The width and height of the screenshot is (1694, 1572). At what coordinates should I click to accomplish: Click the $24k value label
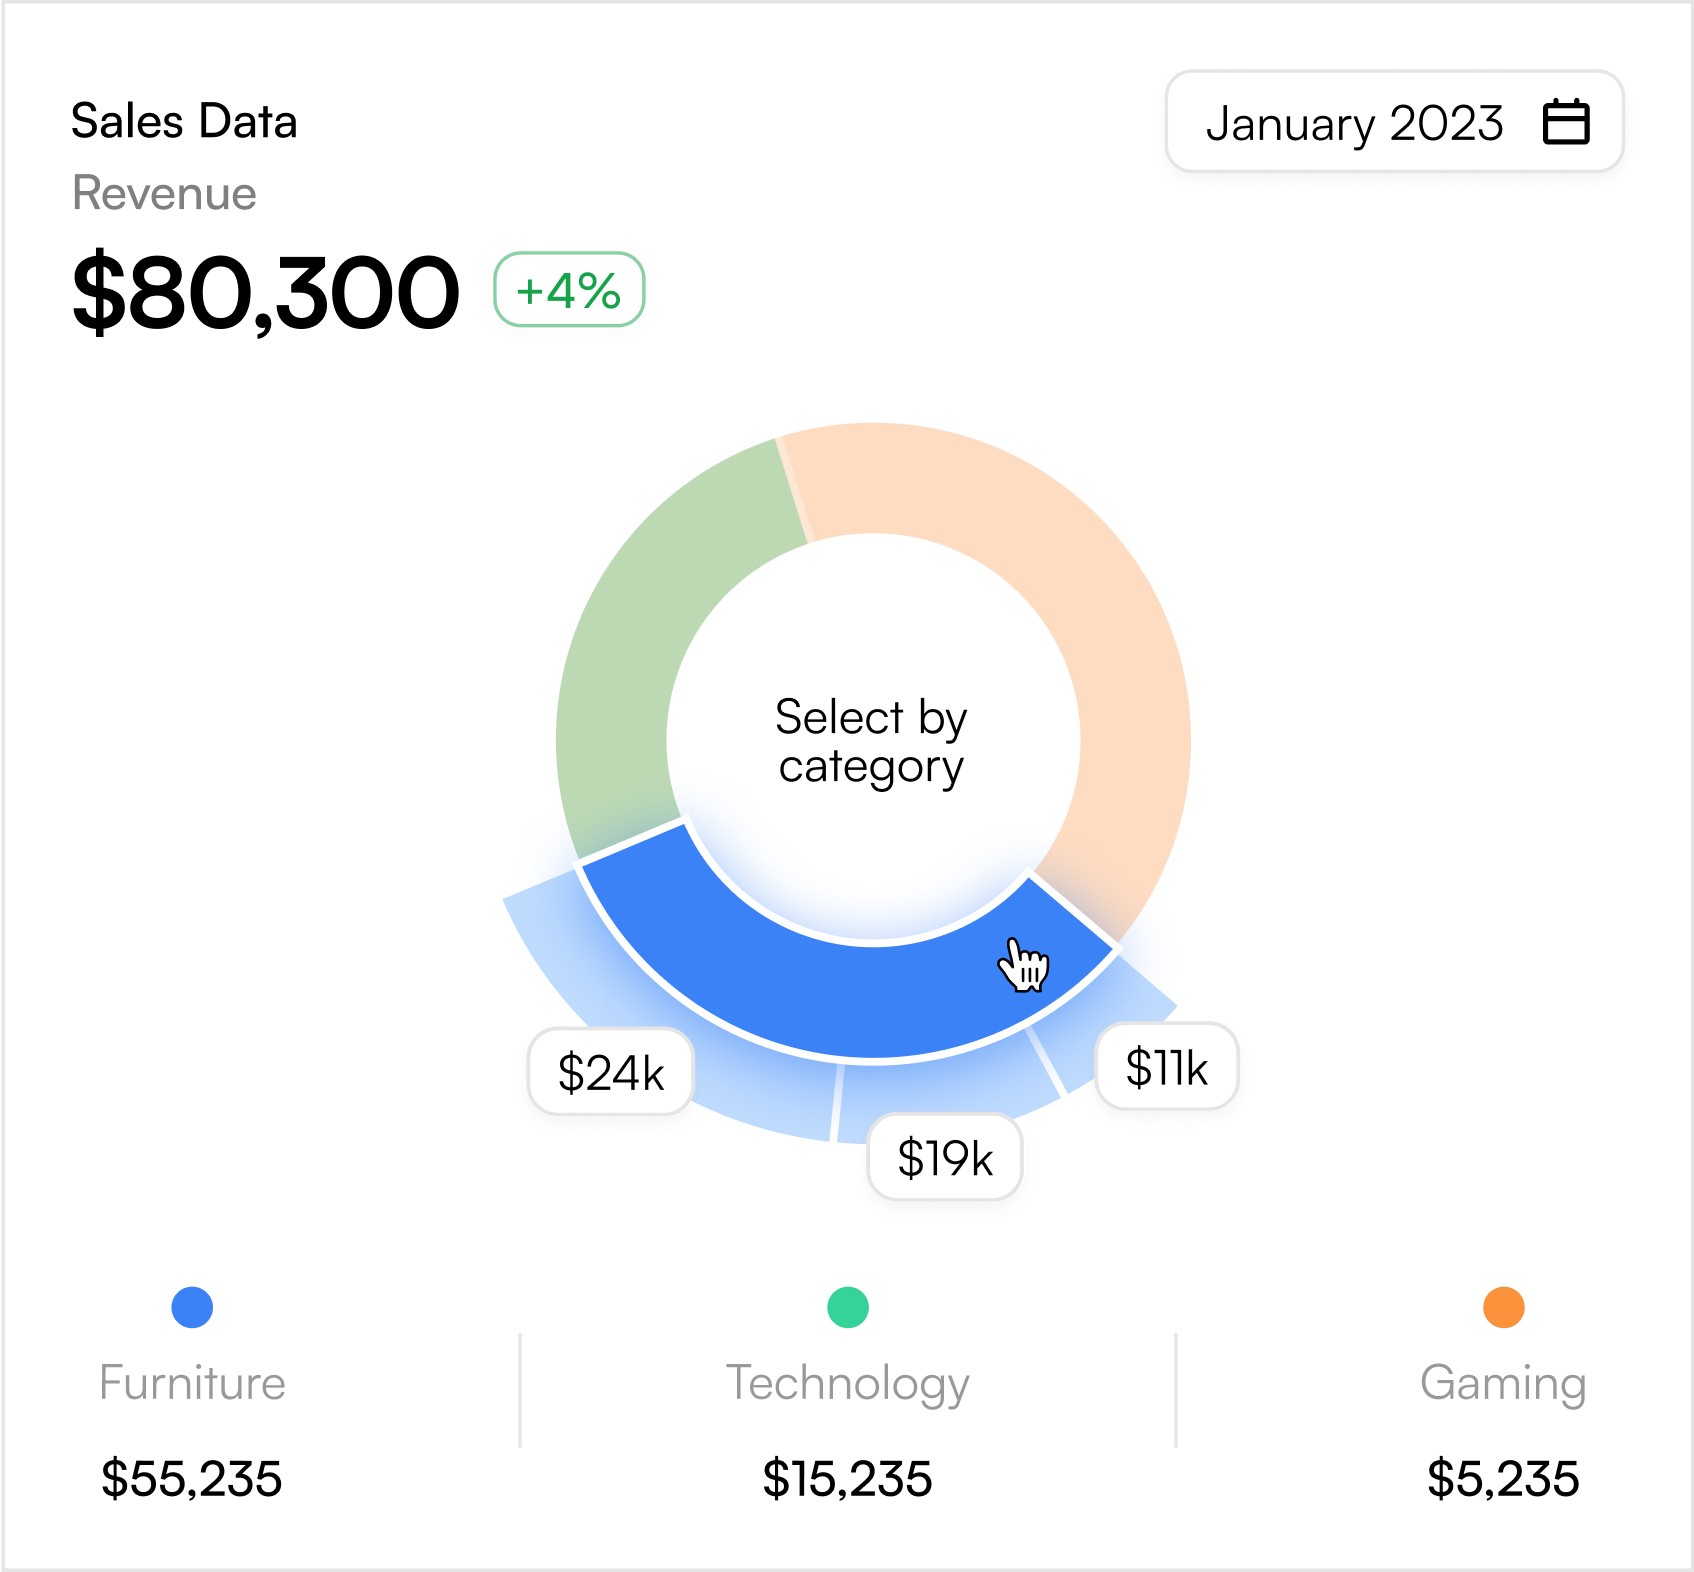point(611,1072)
